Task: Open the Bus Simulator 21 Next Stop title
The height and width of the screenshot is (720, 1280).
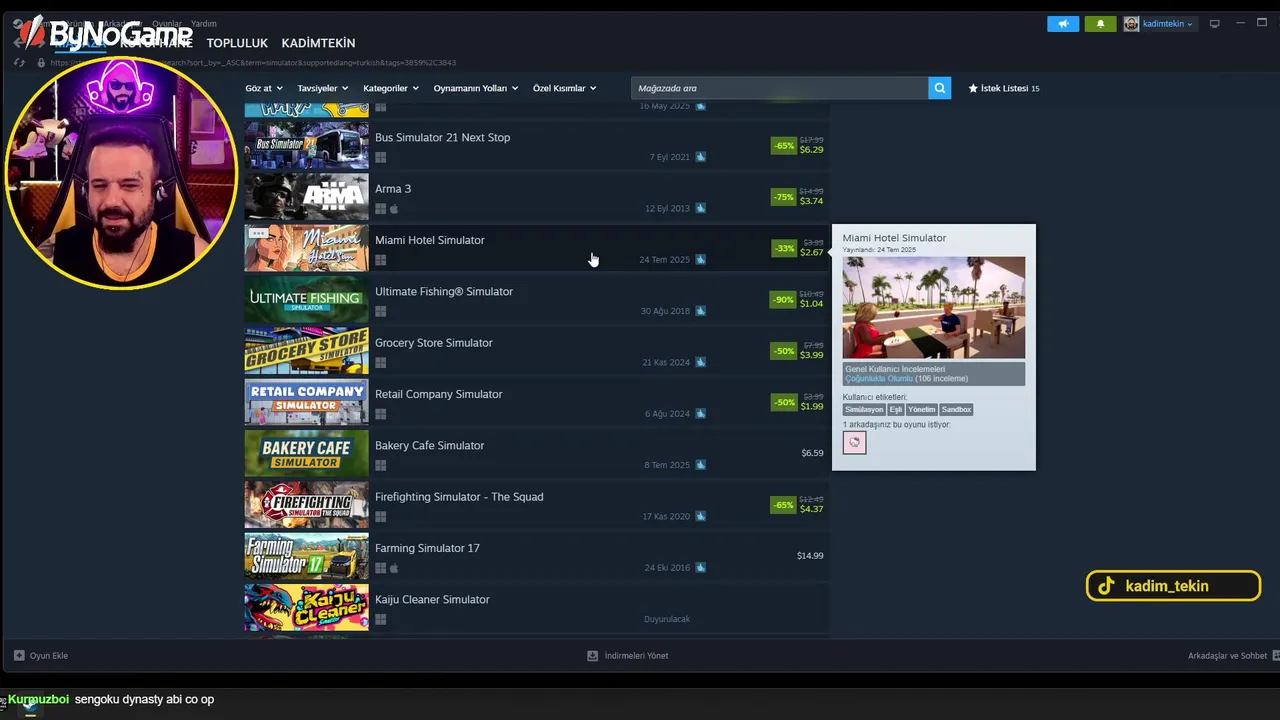Action: pos(442,137)
